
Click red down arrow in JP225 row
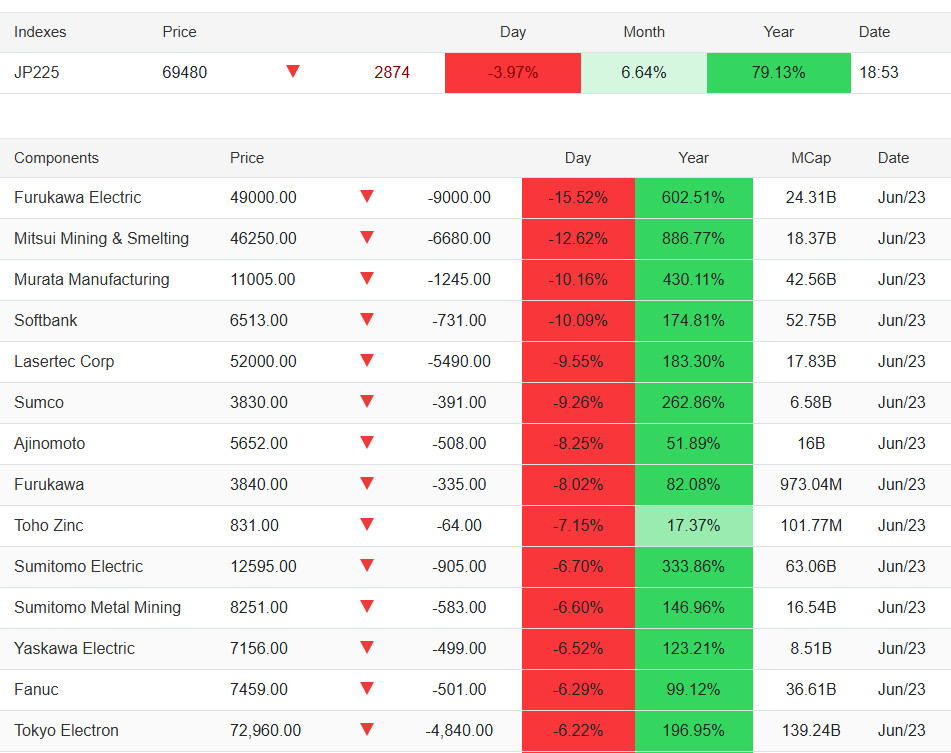coord(293,72)
